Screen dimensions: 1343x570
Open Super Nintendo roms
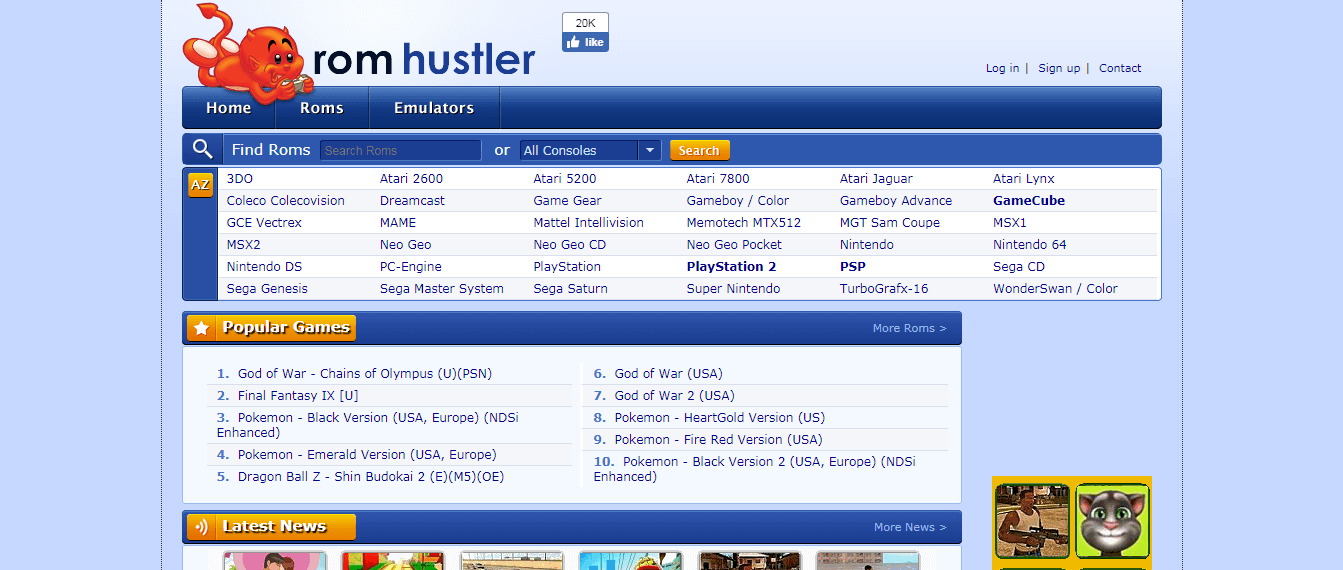pyautogui.click(x=734, y=289)
